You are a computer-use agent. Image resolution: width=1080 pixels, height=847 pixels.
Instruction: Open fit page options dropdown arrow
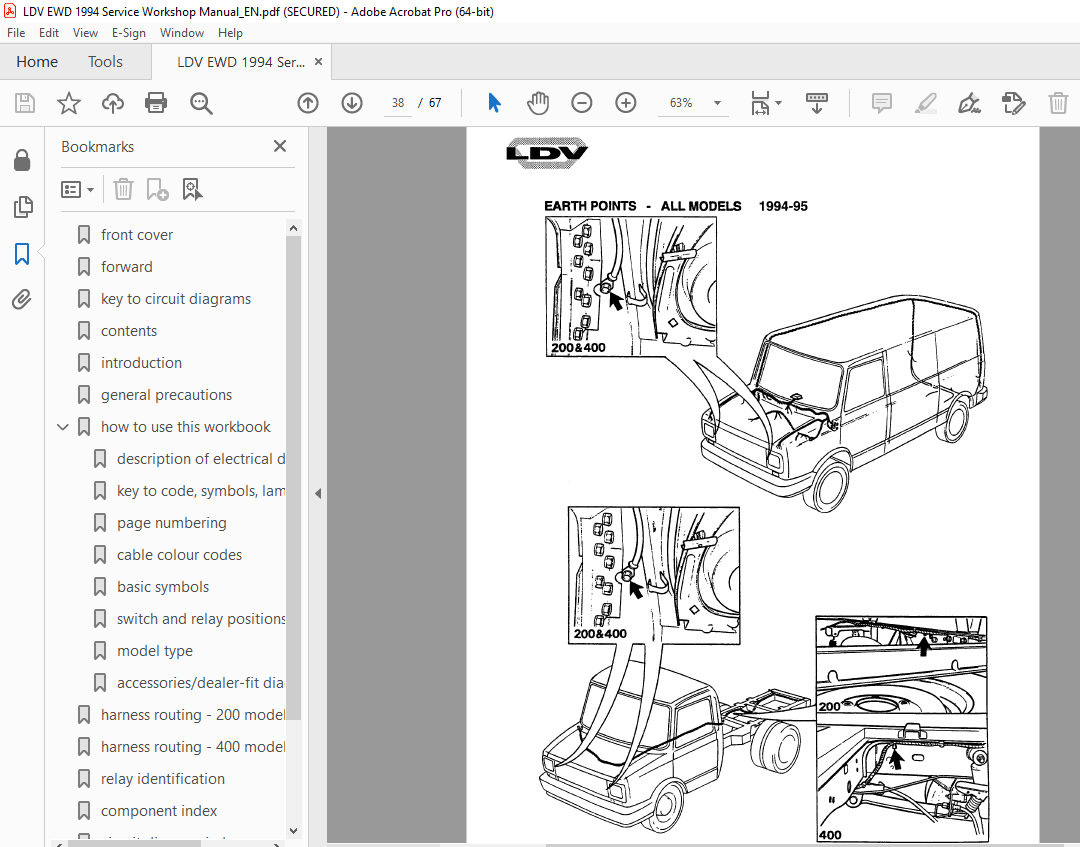(779, 103)
